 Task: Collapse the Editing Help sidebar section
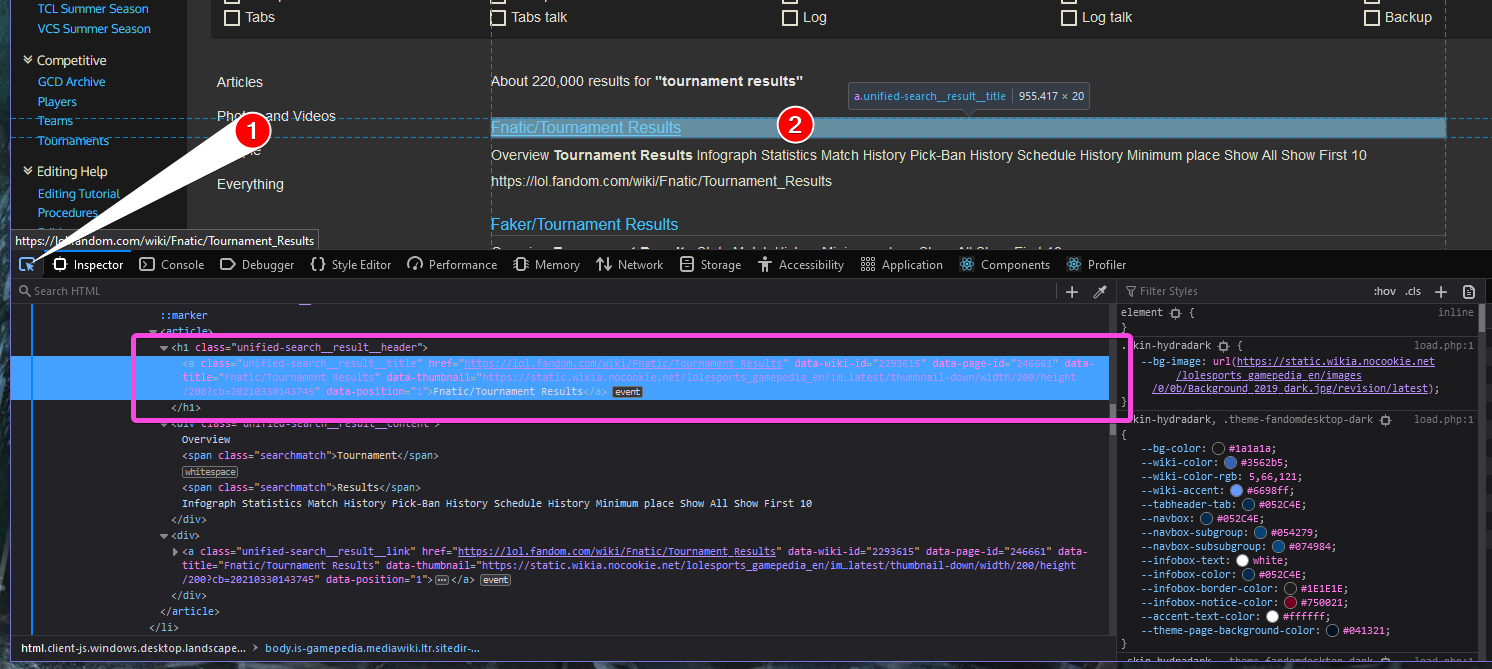[x=28, y=171]
